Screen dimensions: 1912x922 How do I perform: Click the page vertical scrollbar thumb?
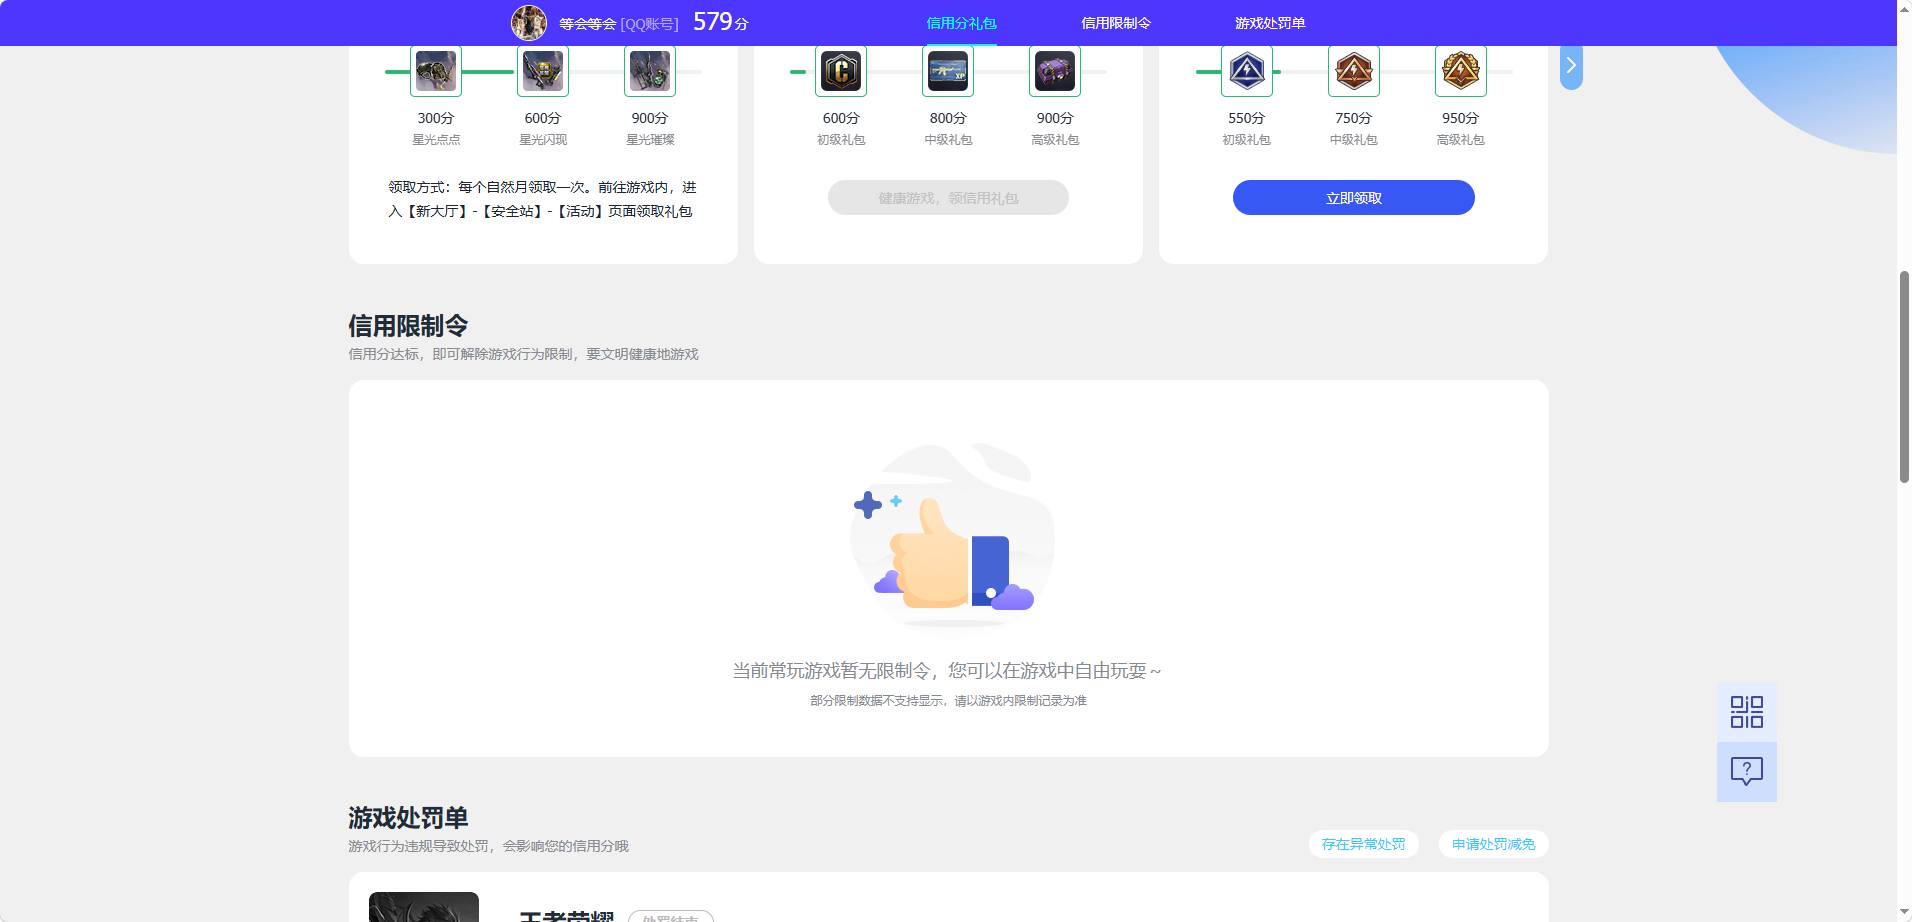[x=1904, y=377]
